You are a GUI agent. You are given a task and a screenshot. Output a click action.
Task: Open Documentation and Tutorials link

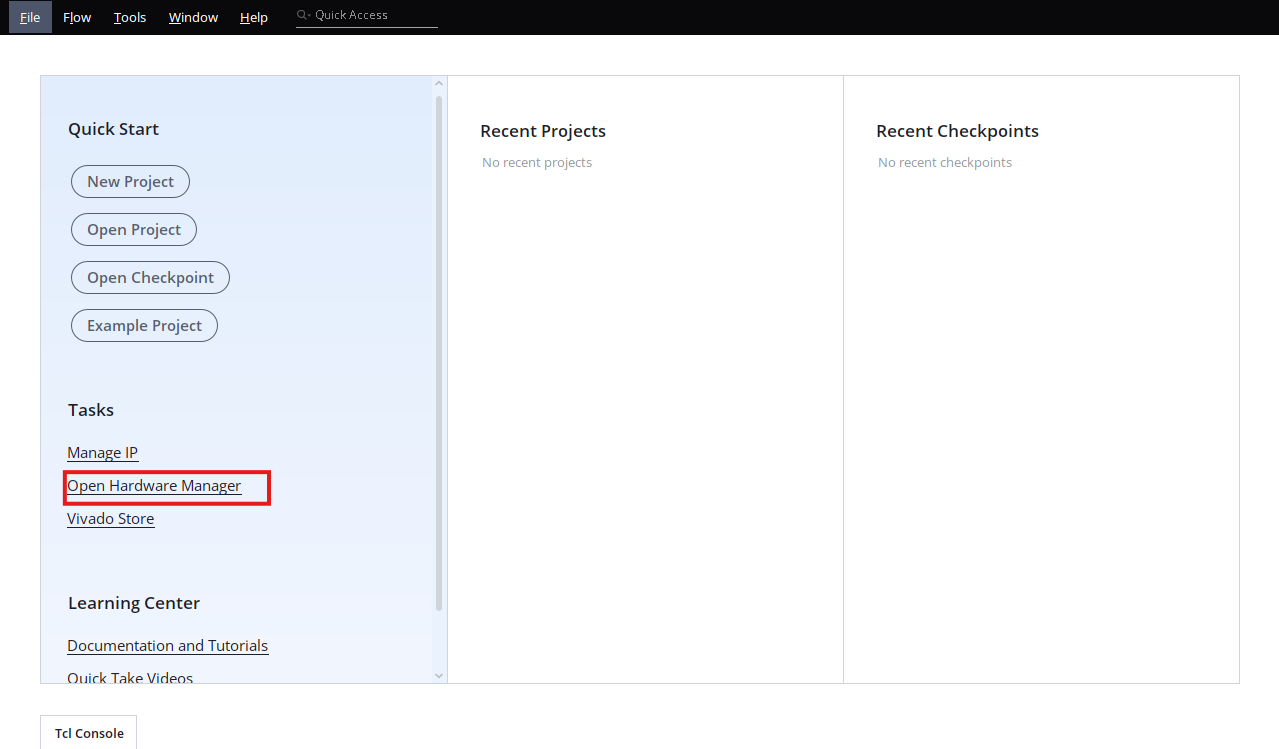(x=168, y=646)
